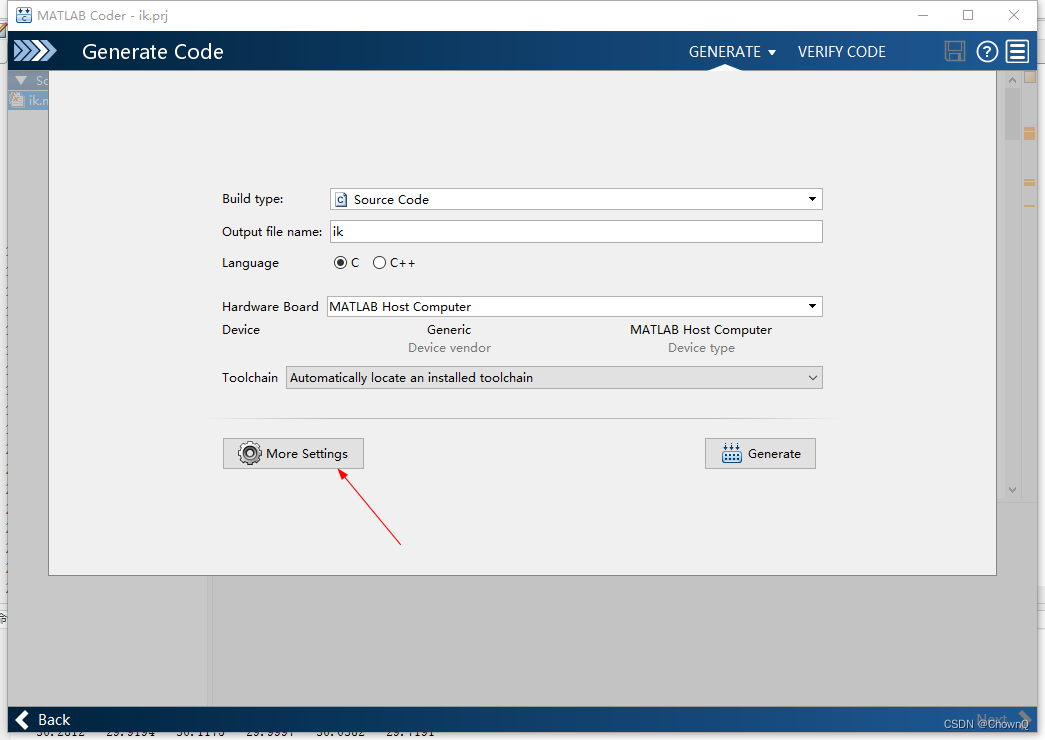Viewport: 1045px width, 740px height.
Task: Click the Generate button
Action: (x=760, y=453)
